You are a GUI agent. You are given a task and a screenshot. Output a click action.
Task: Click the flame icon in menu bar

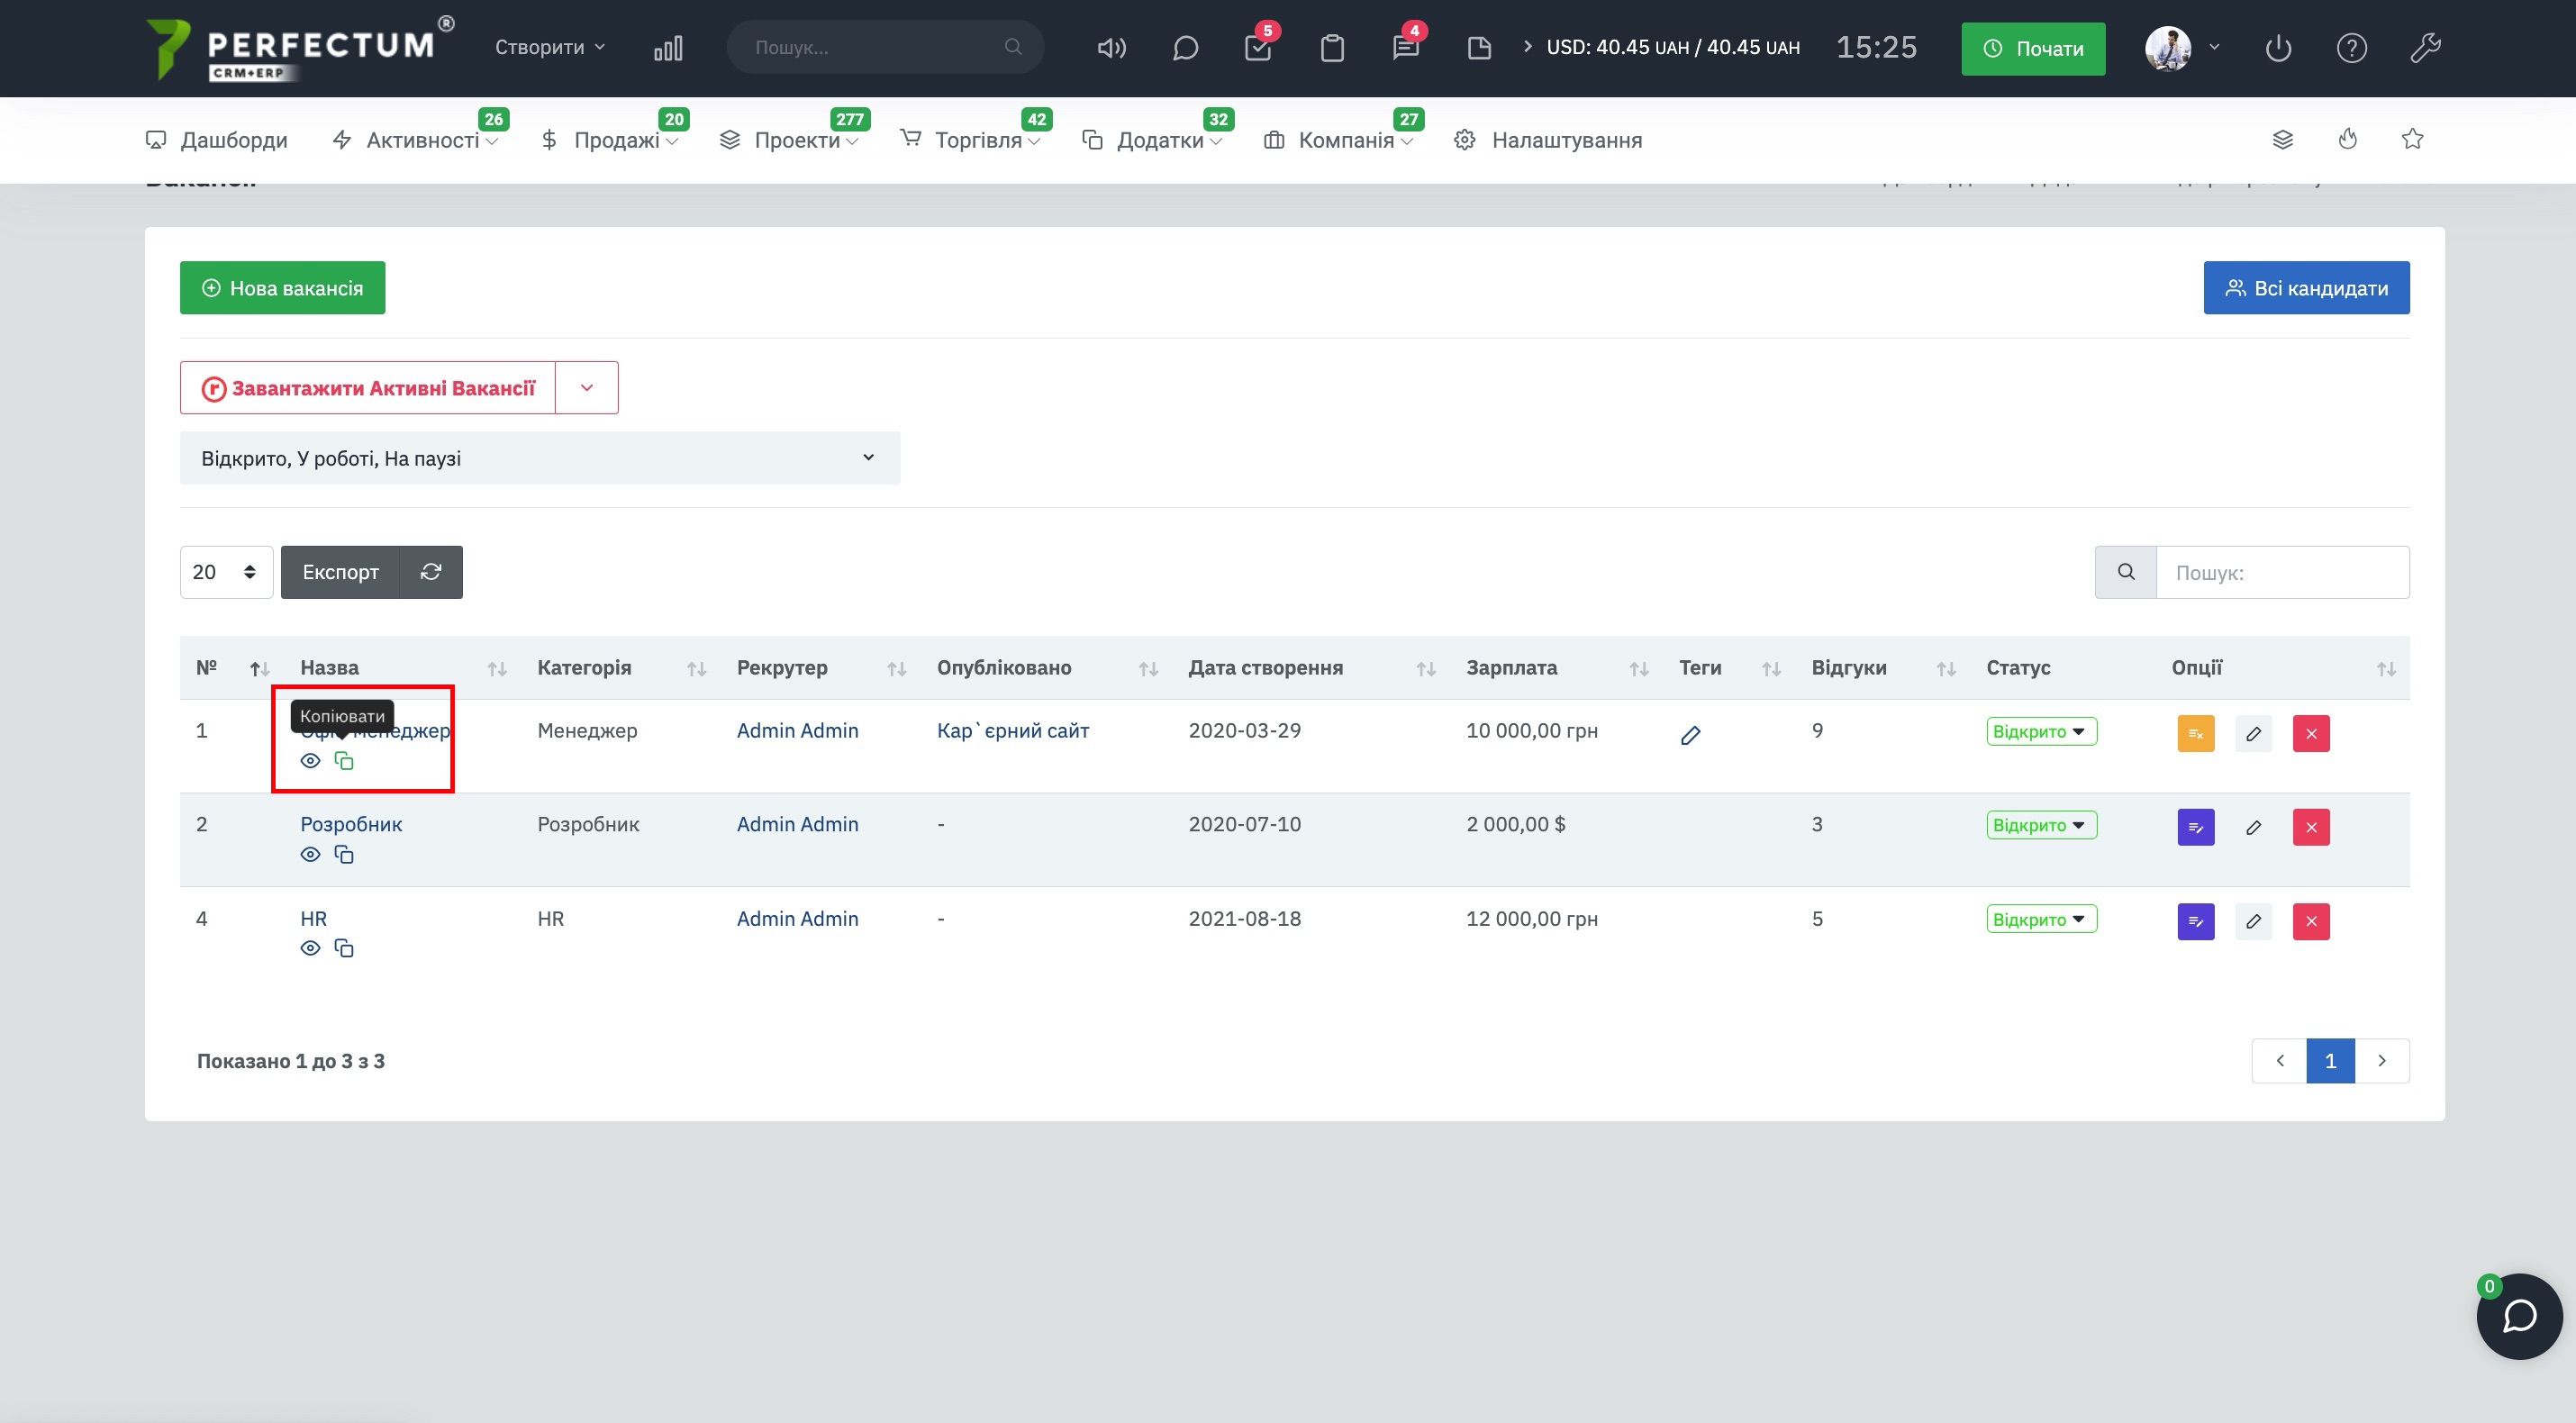coord(2348,139)
